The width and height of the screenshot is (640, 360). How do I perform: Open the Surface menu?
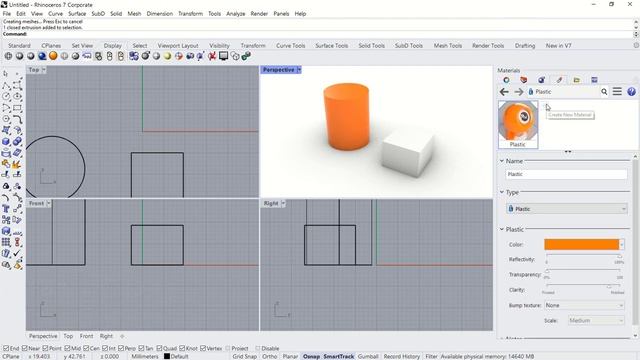point(77,13)
